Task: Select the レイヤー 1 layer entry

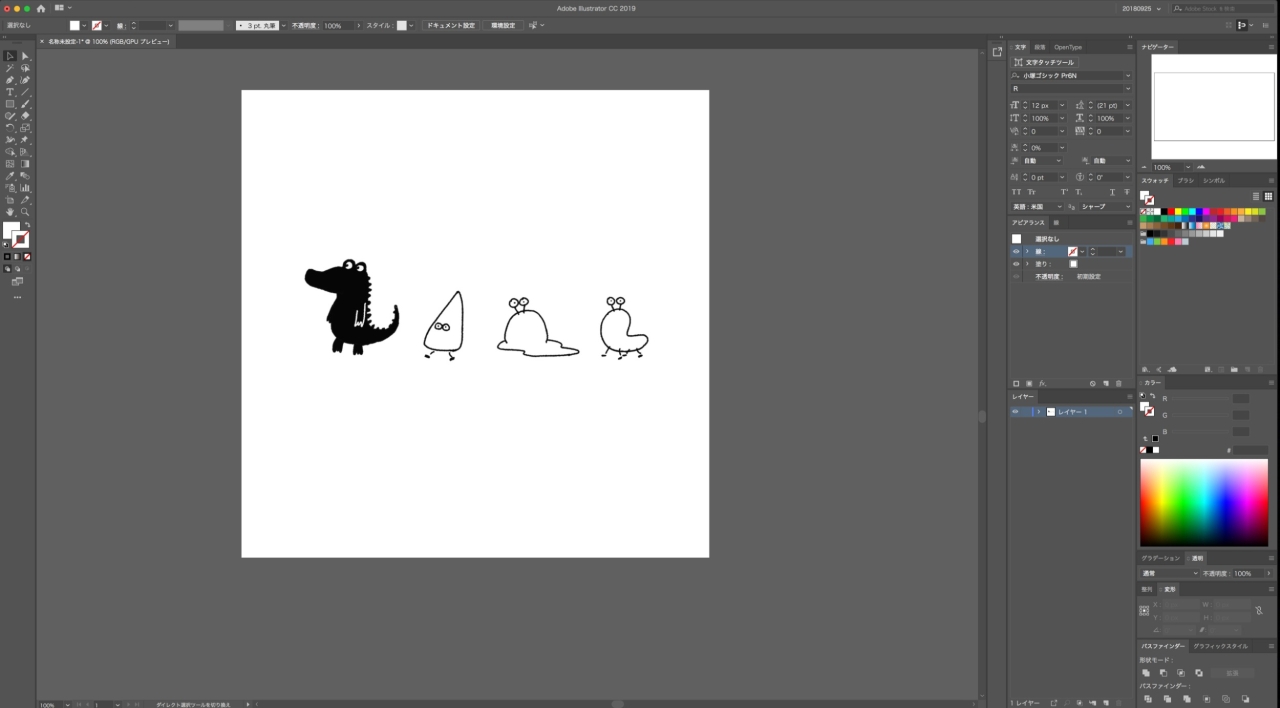Action: tap(1075, 411)
